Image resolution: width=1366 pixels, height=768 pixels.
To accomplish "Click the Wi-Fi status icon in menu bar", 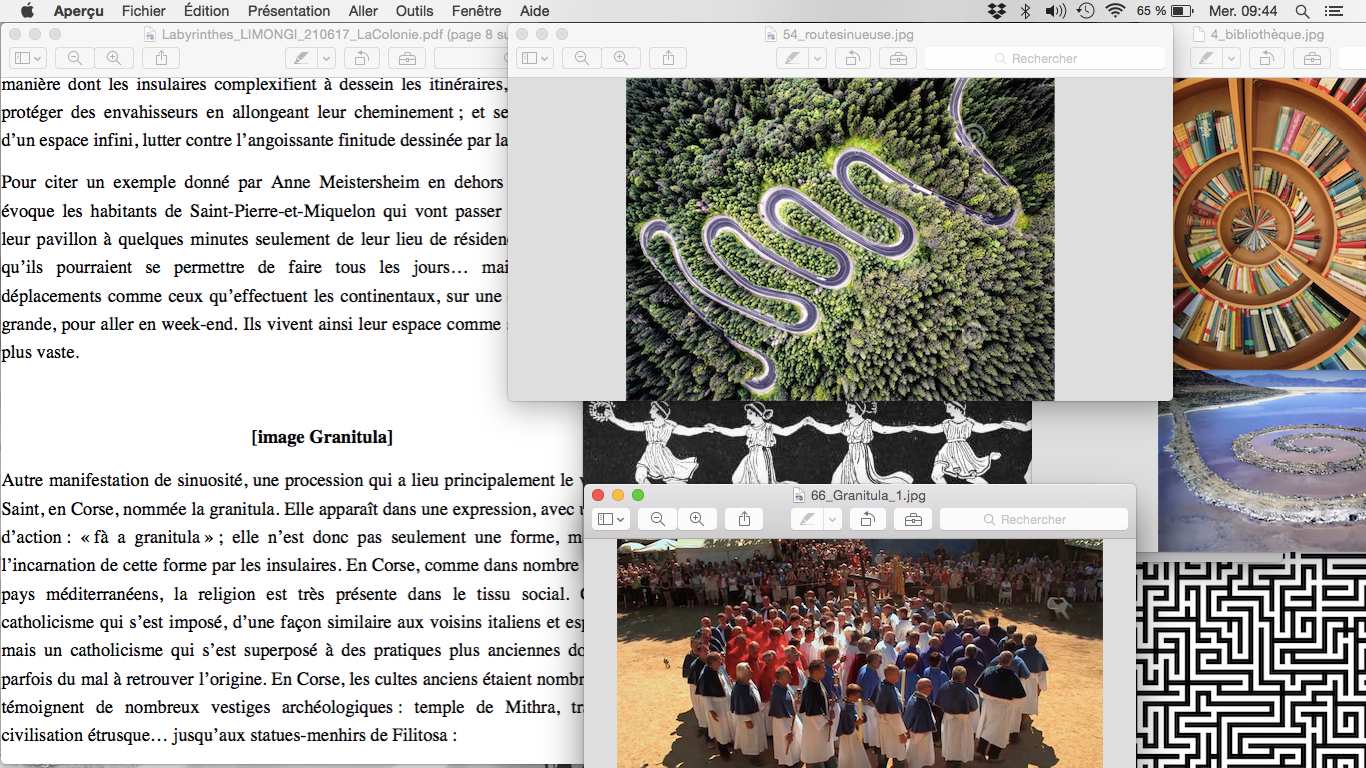I will [x=1115, y=11].
